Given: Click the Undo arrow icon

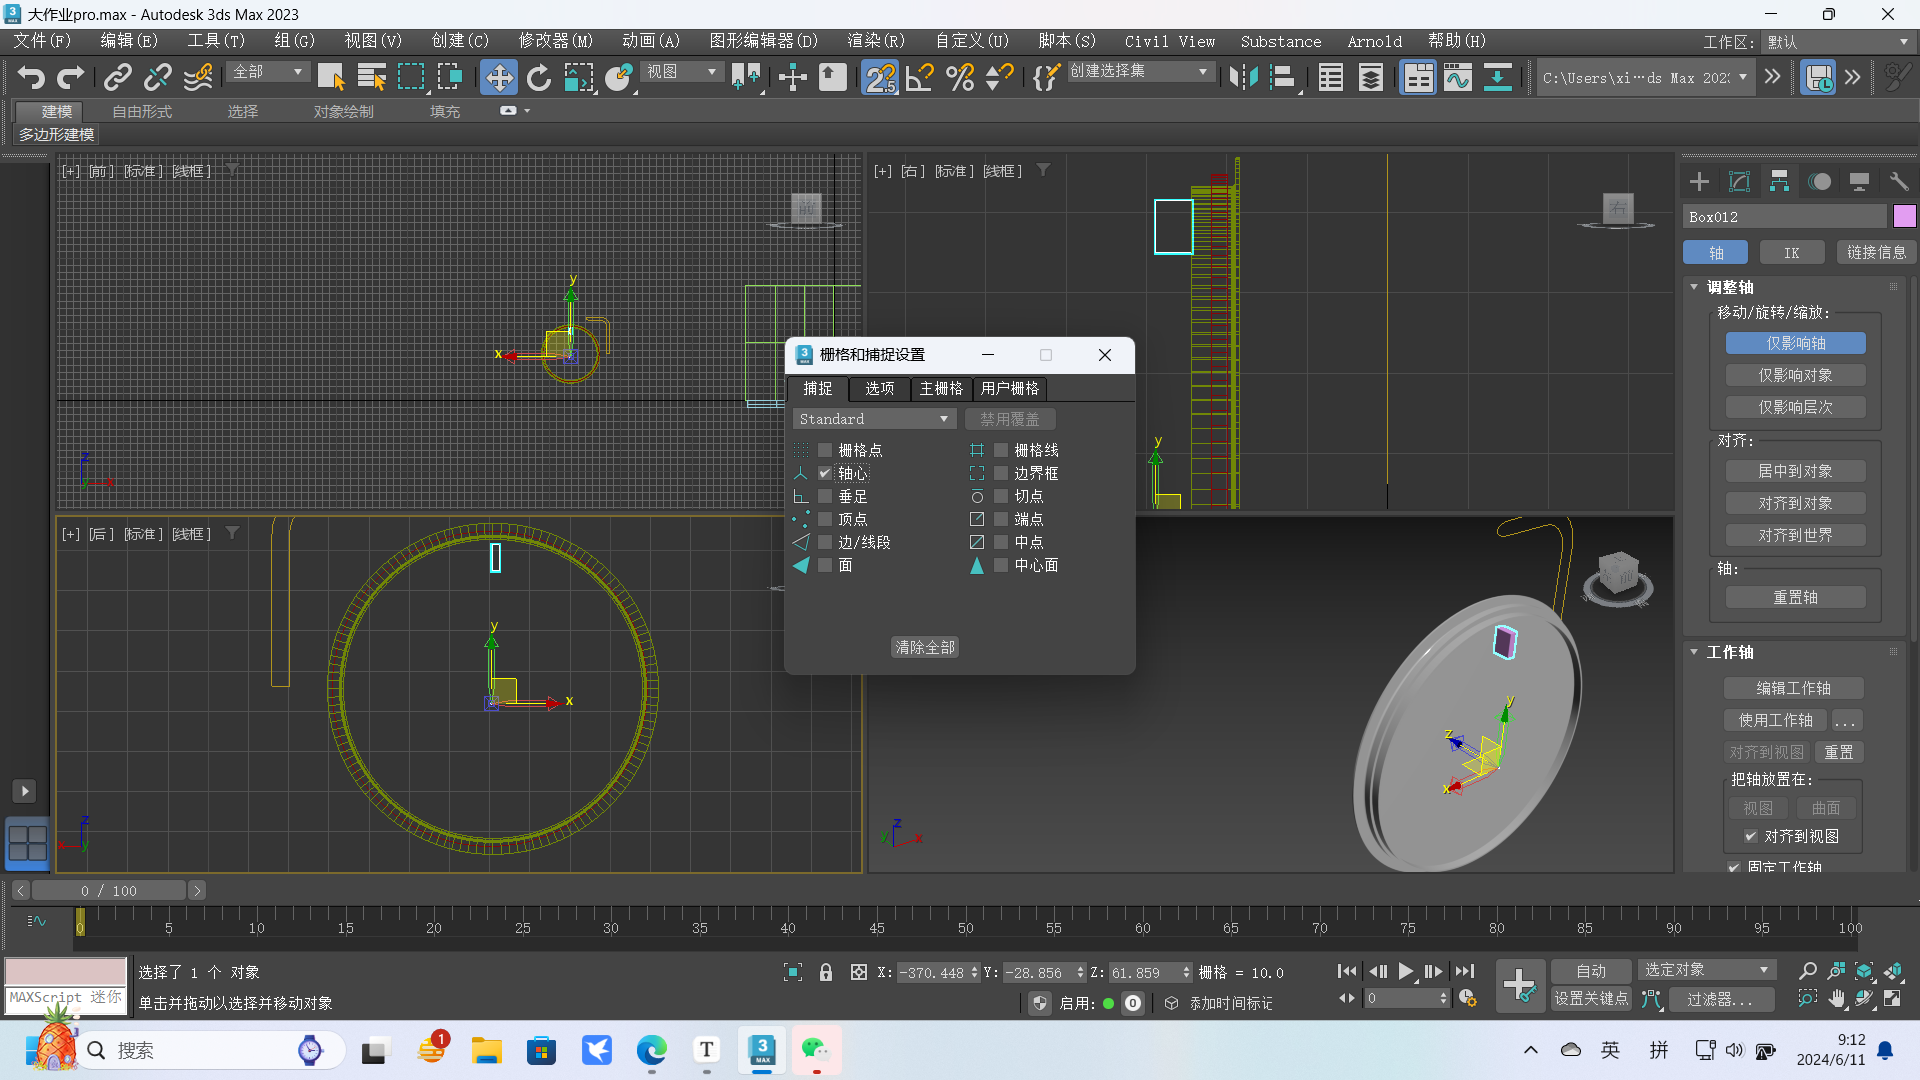Looking at the screenshot, I should click(32, 77).
